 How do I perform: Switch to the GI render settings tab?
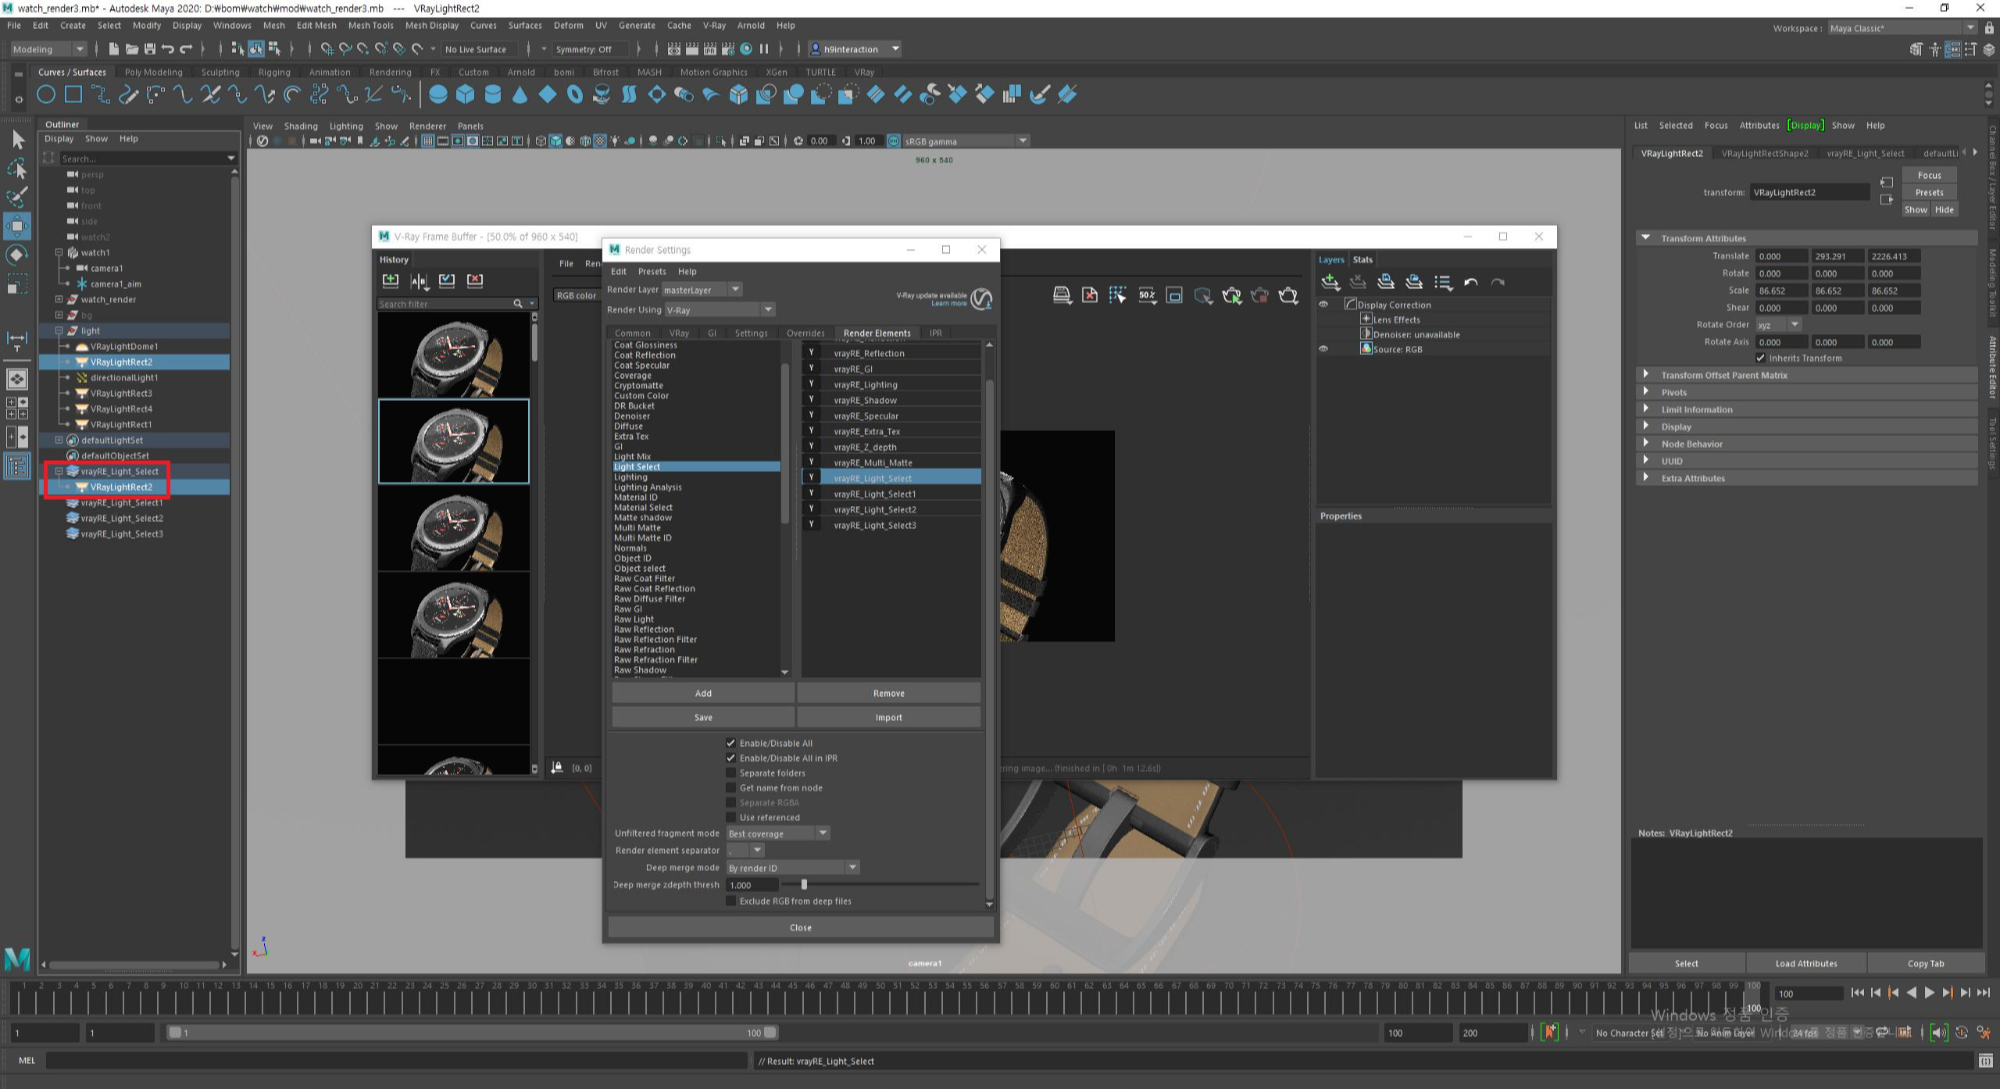pos(712,333)
